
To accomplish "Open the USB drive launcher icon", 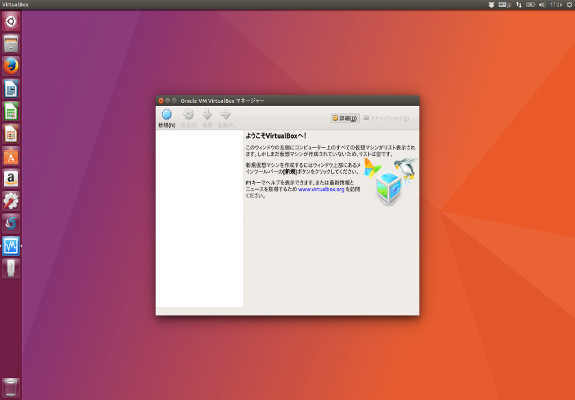I will point(11,268).
